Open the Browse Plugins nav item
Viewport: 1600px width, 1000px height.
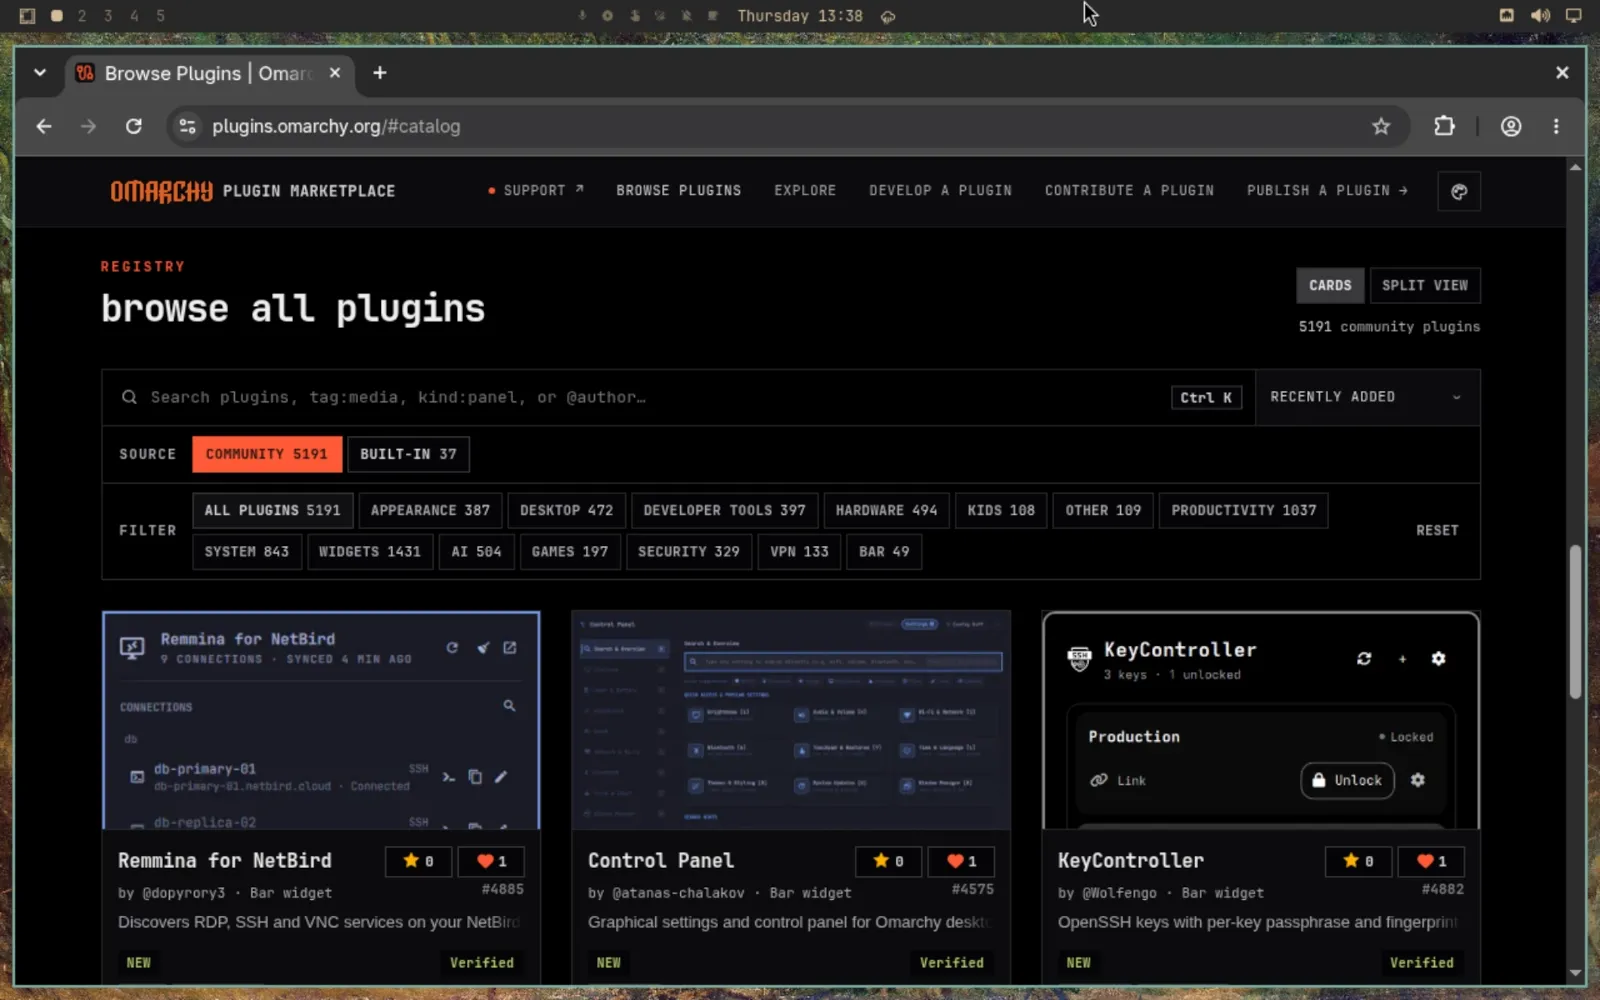point(678,190)
